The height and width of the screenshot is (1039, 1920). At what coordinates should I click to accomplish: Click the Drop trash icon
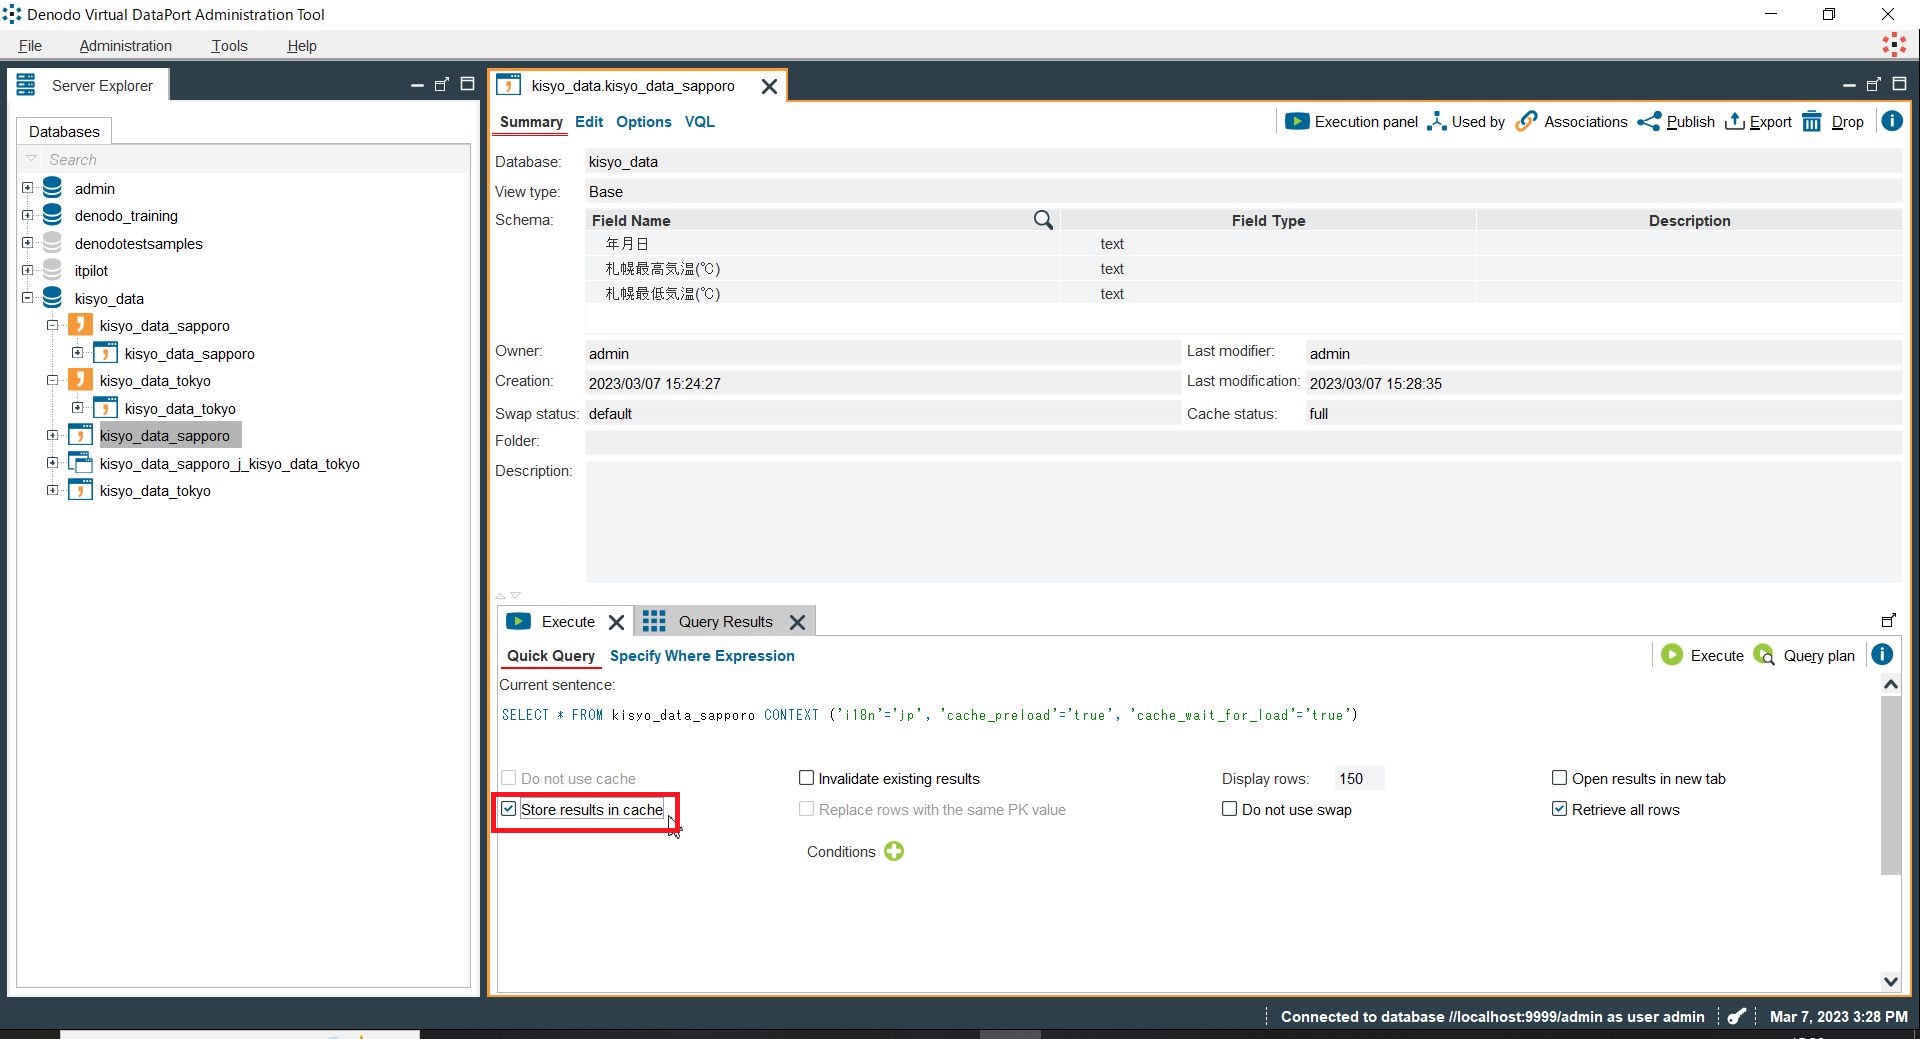pos(1812,122)
